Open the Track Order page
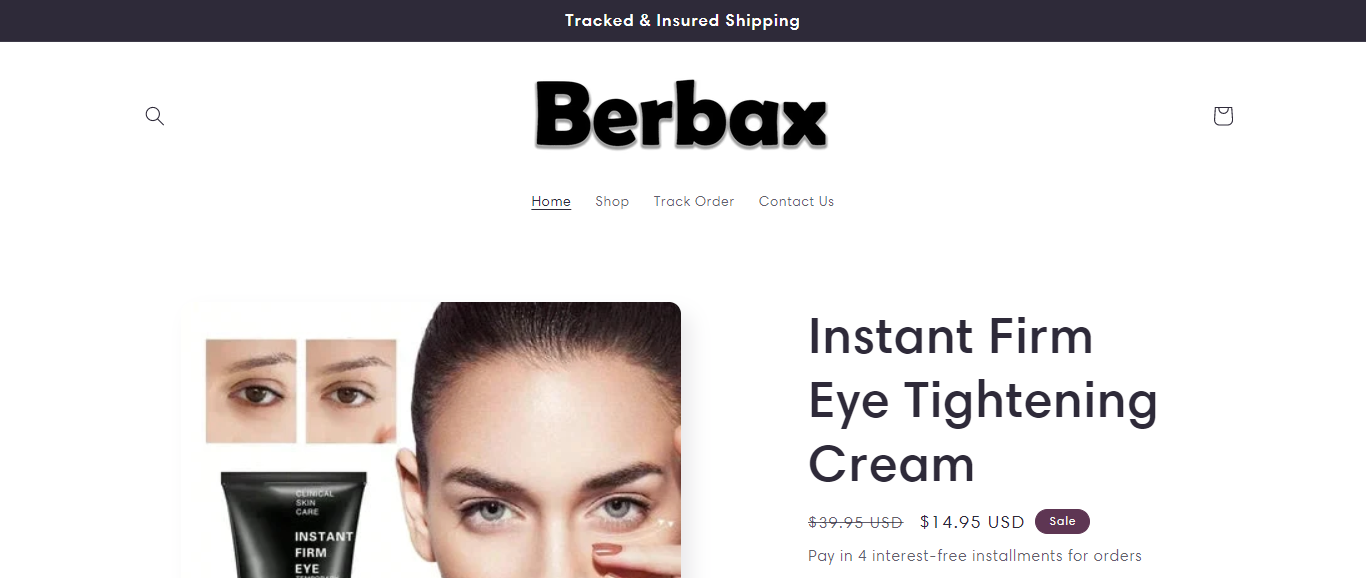Screen dimensions: 1366x578 point(694,201)
